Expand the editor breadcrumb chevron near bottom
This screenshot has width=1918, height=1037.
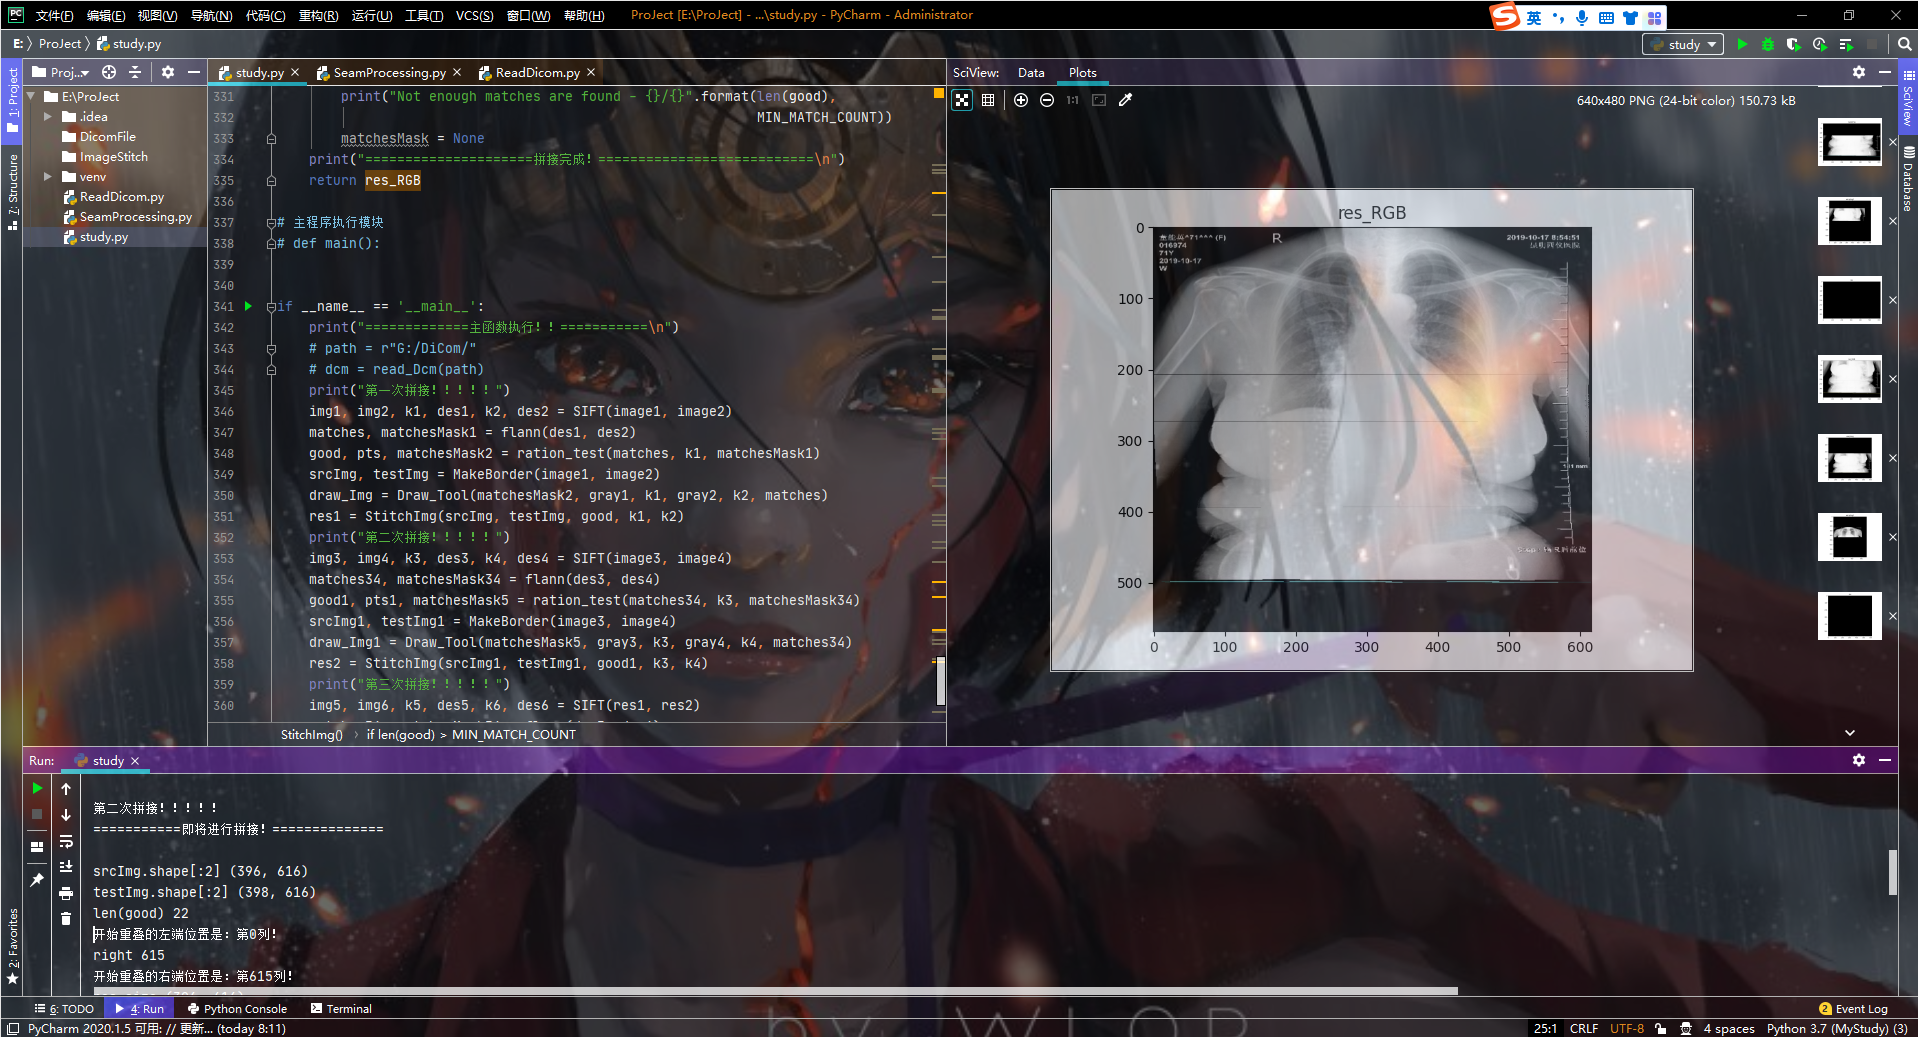[x=1849, y=733]
